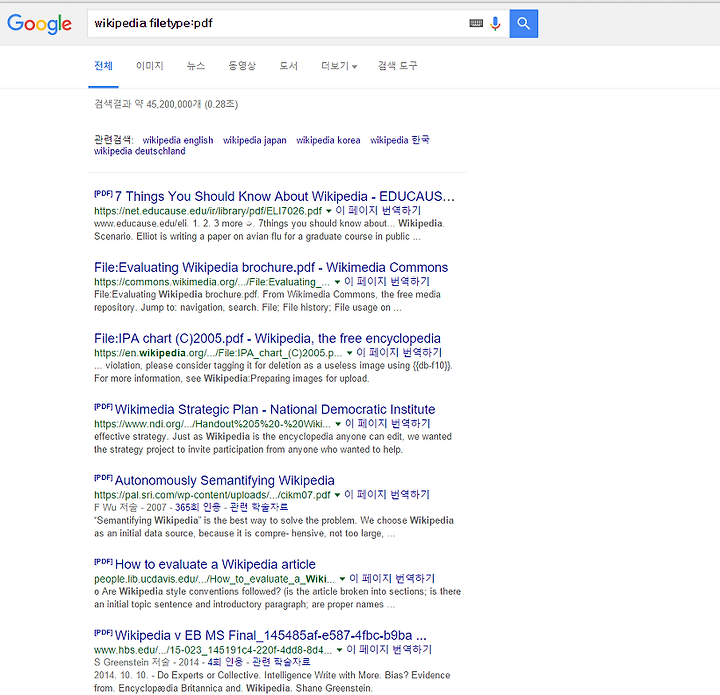
Task: Open 검색 도구 search tools
Action: [398, 66]
